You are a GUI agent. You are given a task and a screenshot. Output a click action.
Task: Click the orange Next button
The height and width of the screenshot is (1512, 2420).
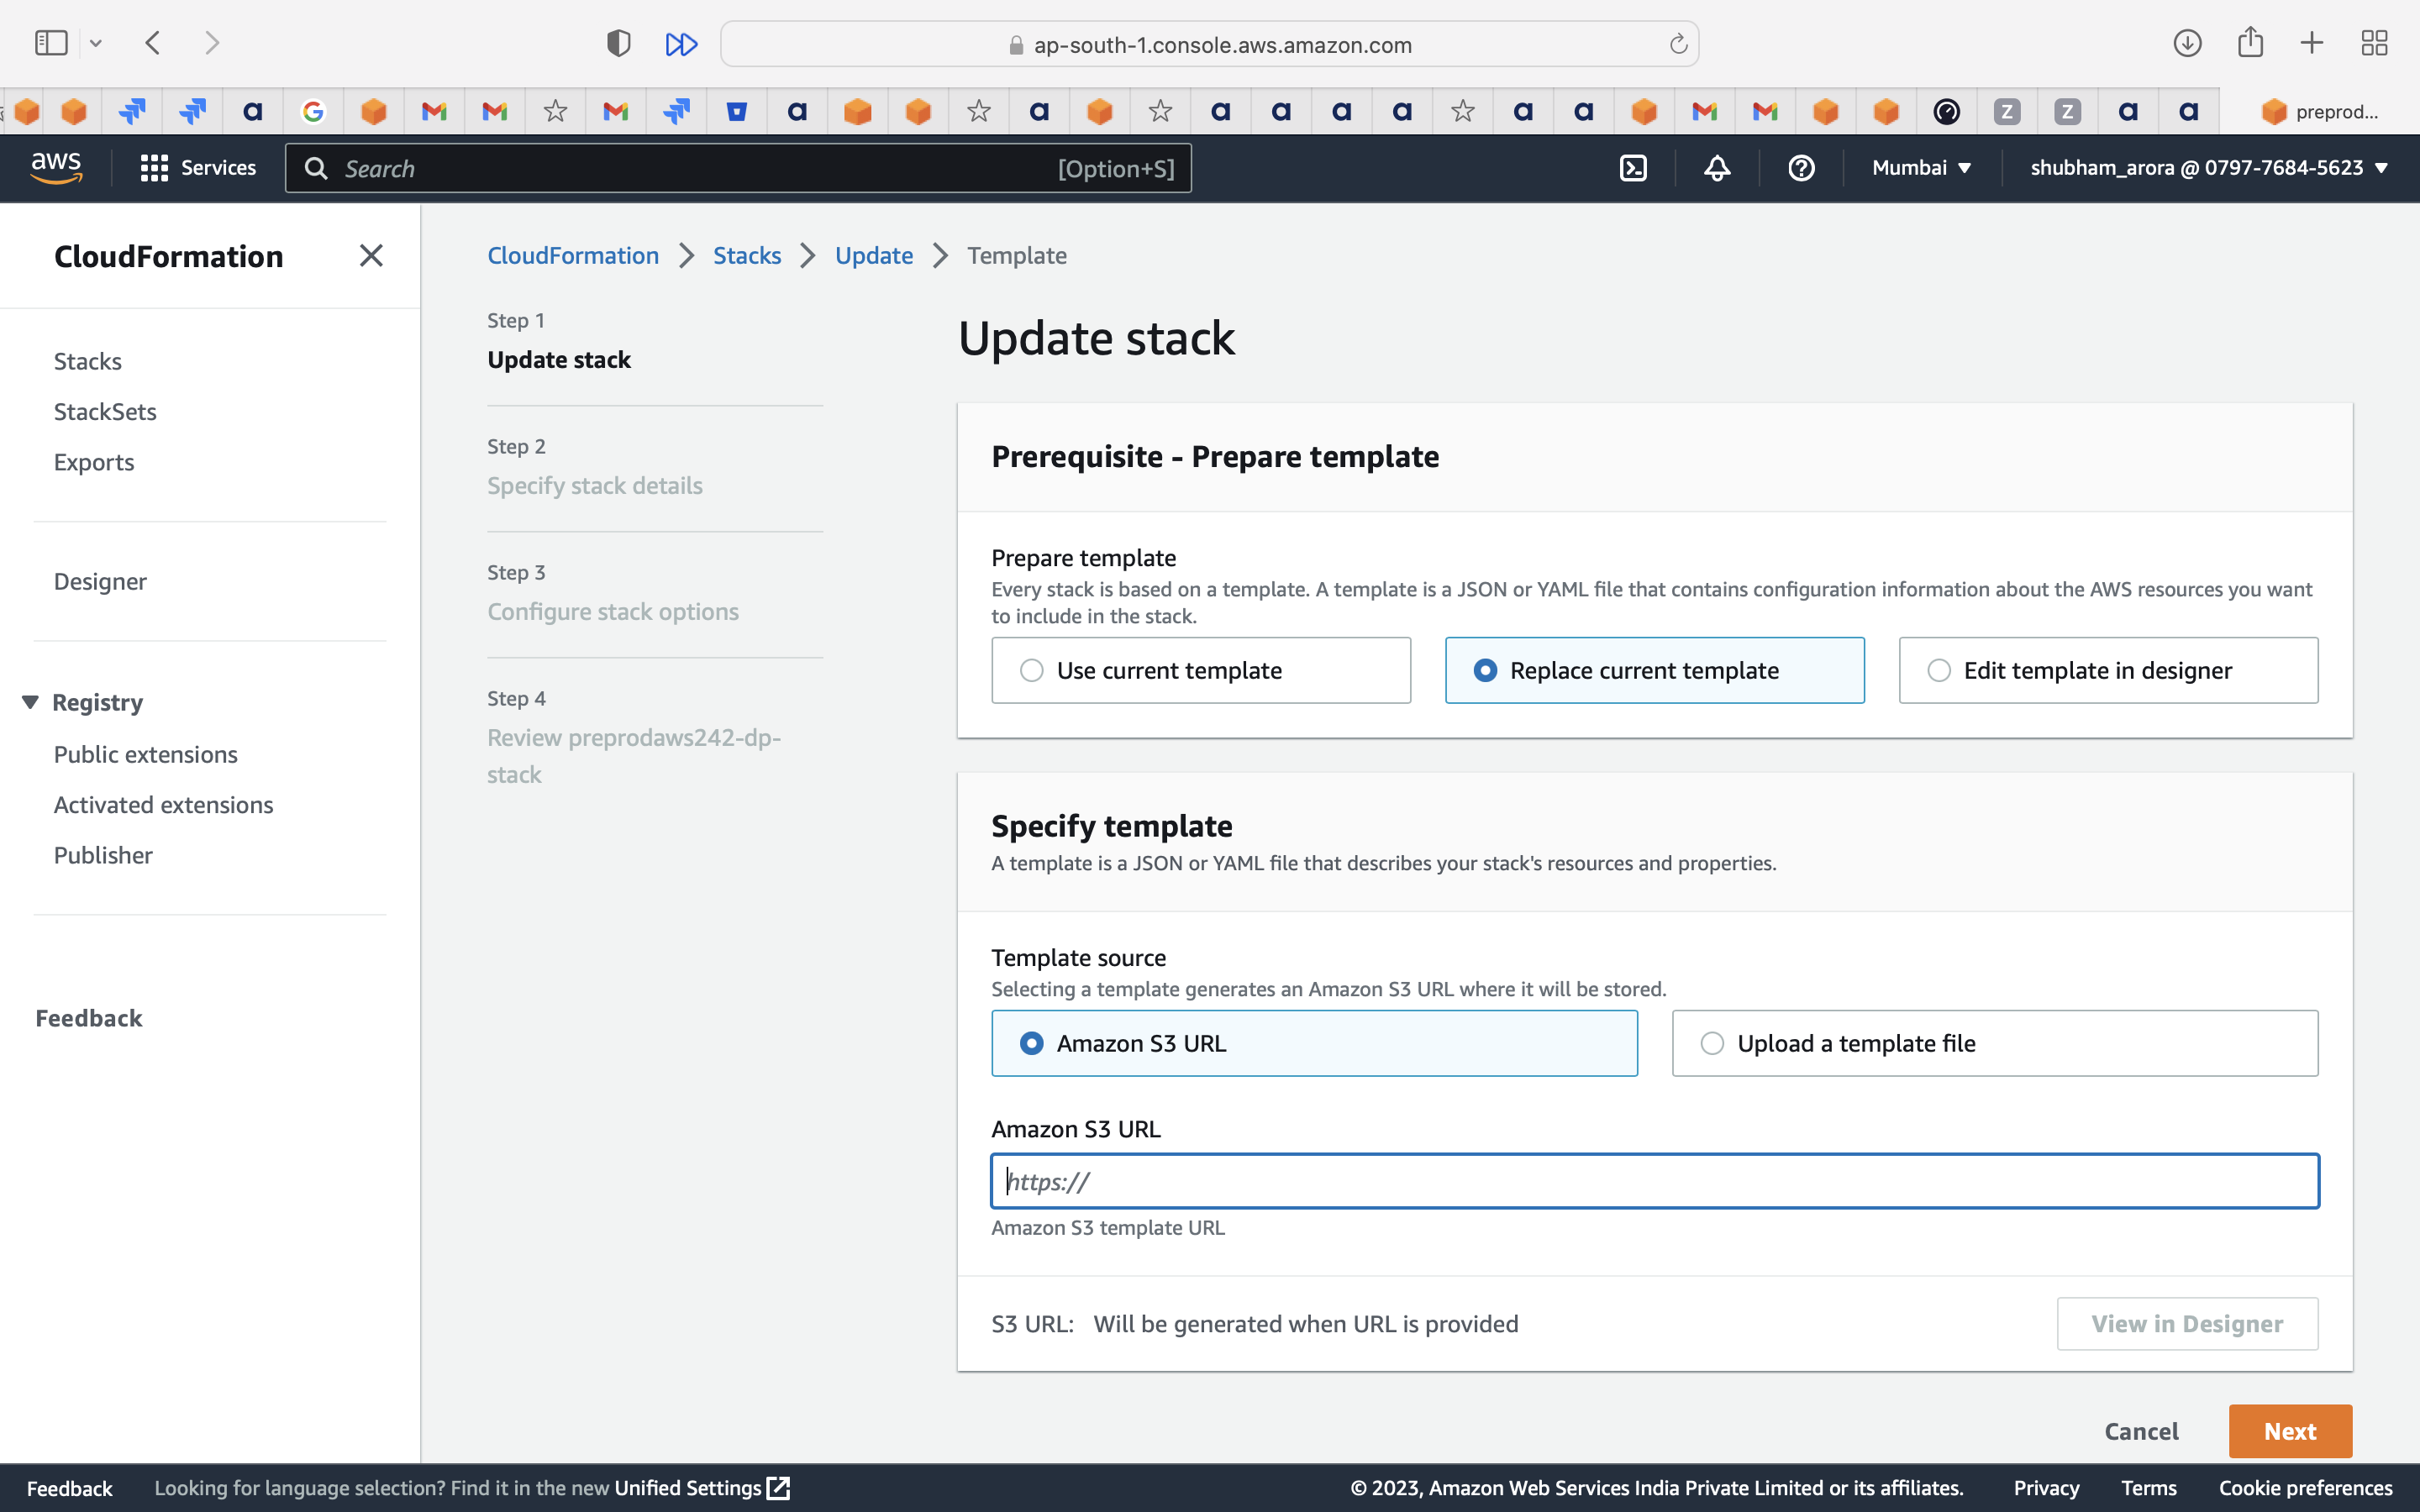(2290, 1431)
